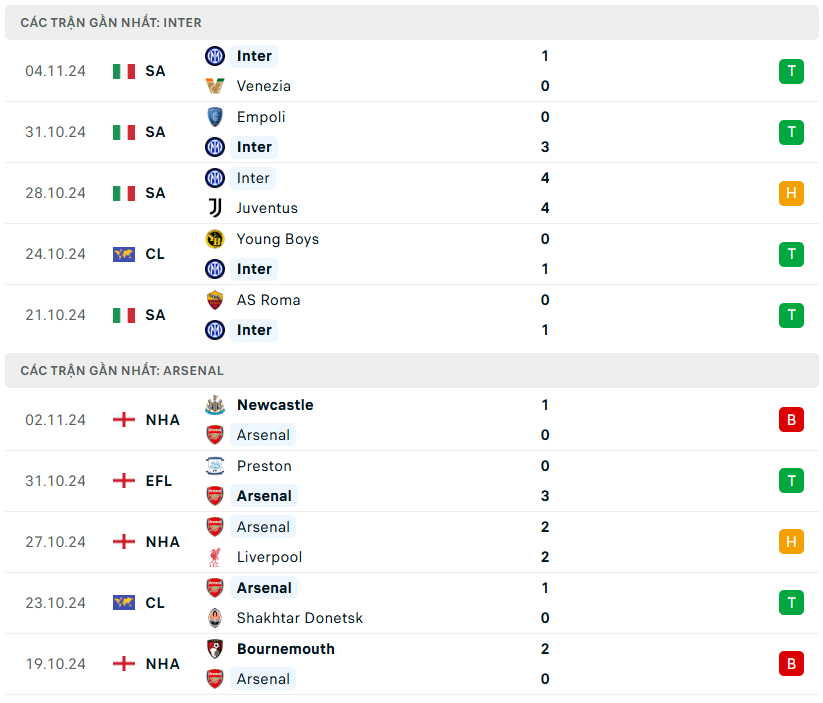Click the Empoli team logo

click(215, 117)
